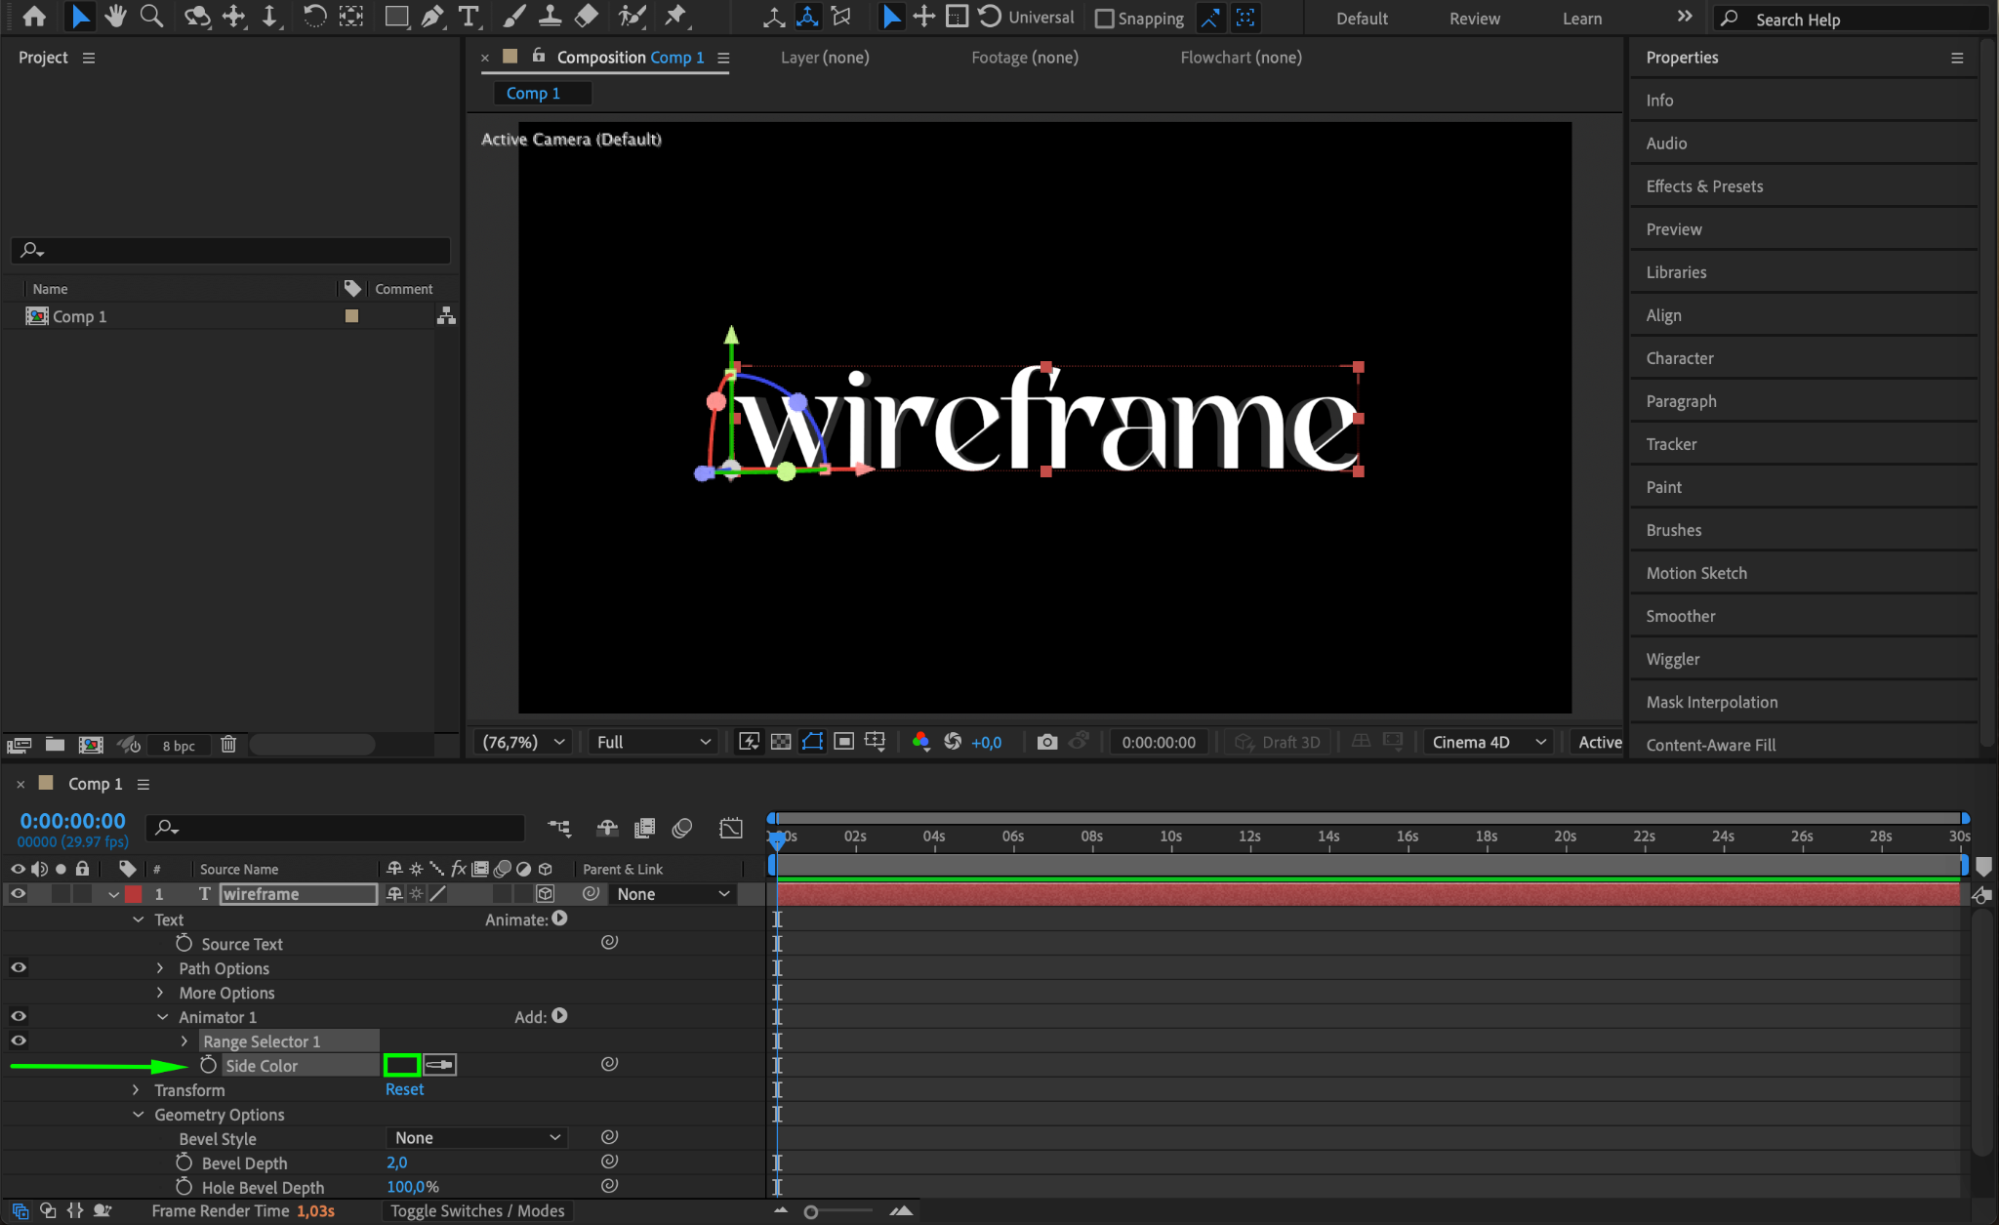1999x1225 pixels.
Task: Select the Hand tool
Action: [x=116, y=16]
